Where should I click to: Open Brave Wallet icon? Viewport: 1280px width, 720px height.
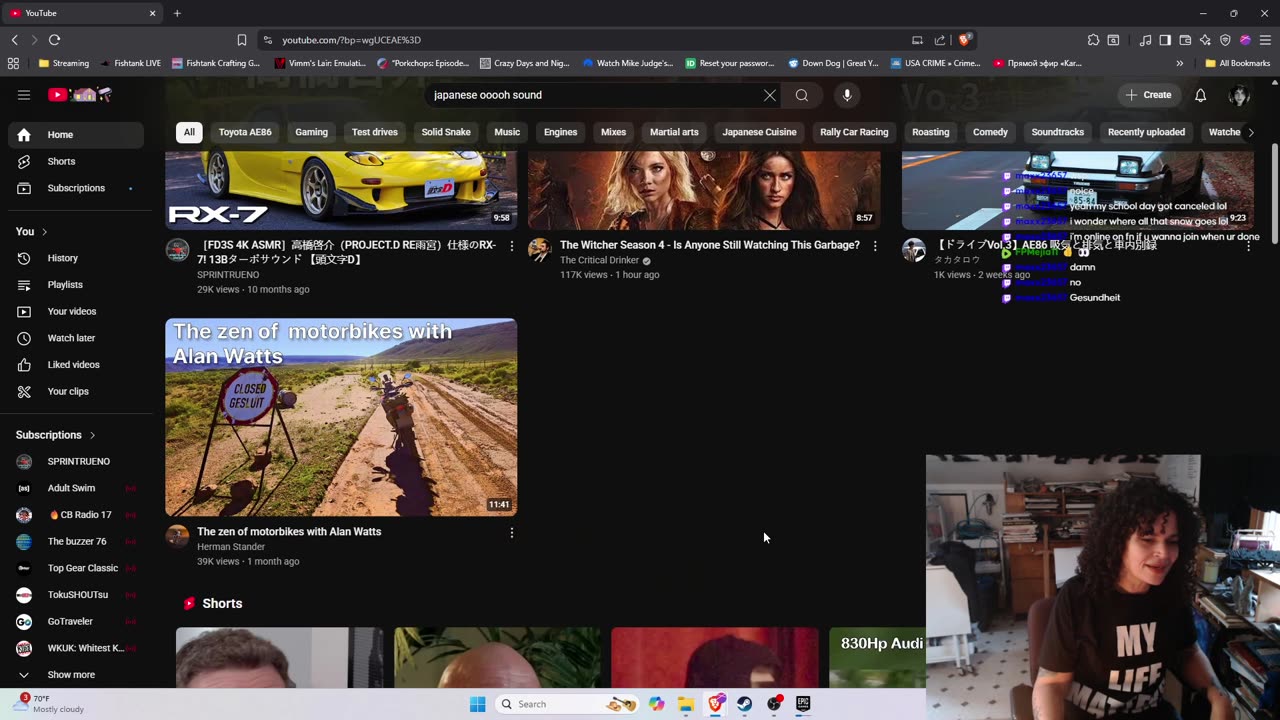coord(1185,40)
